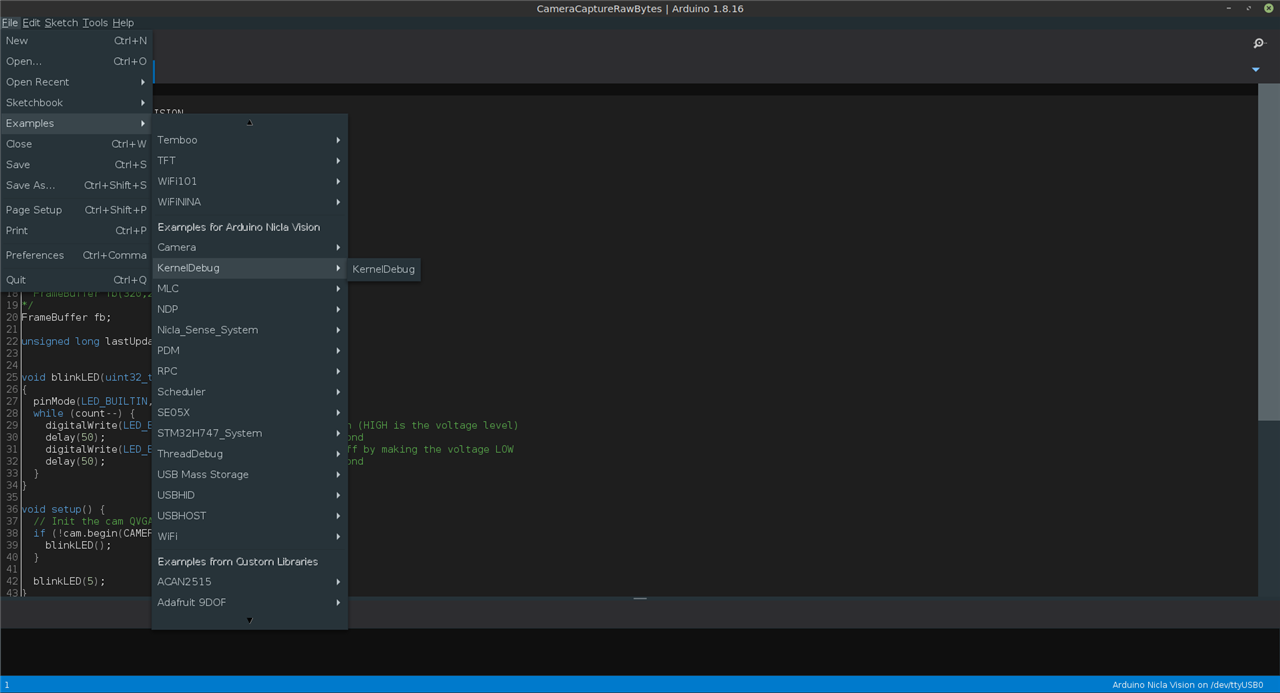Screen dimensions: 1280x693
Task: Click the code line 'FrameBuffer fb;'
Action: [x=66, y=317]
